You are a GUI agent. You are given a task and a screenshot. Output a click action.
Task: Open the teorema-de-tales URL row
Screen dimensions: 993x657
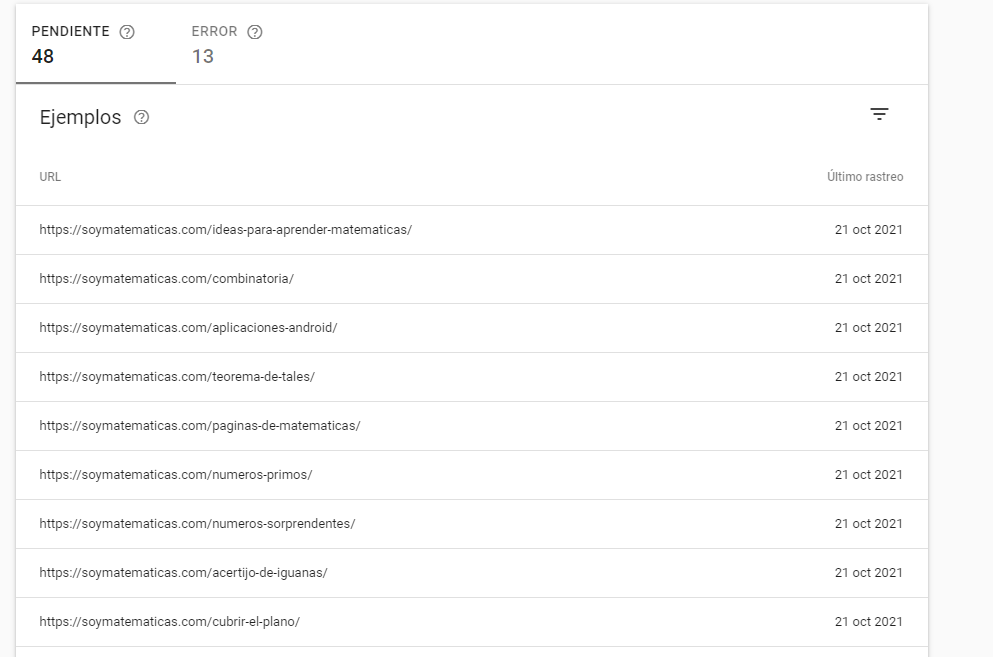pos(472,377)
